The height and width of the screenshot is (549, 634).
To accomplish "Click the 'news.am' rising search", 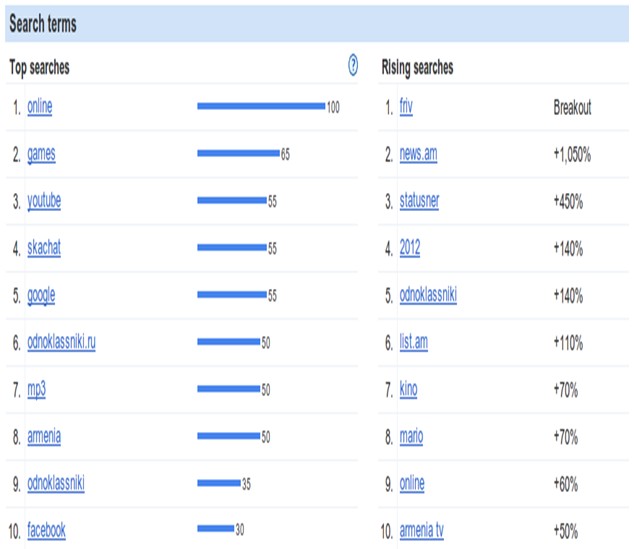I will tap(418, 154).
